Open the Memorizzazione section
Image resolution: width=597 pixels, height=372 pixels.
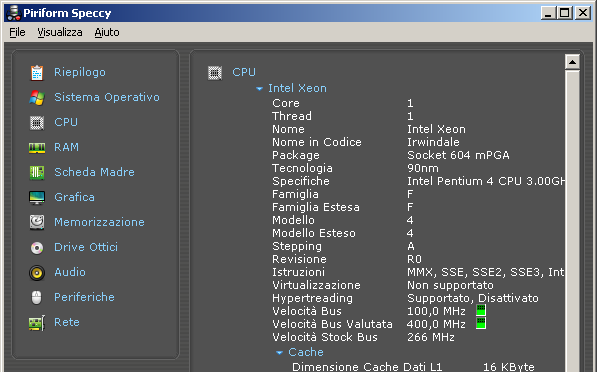99,222
